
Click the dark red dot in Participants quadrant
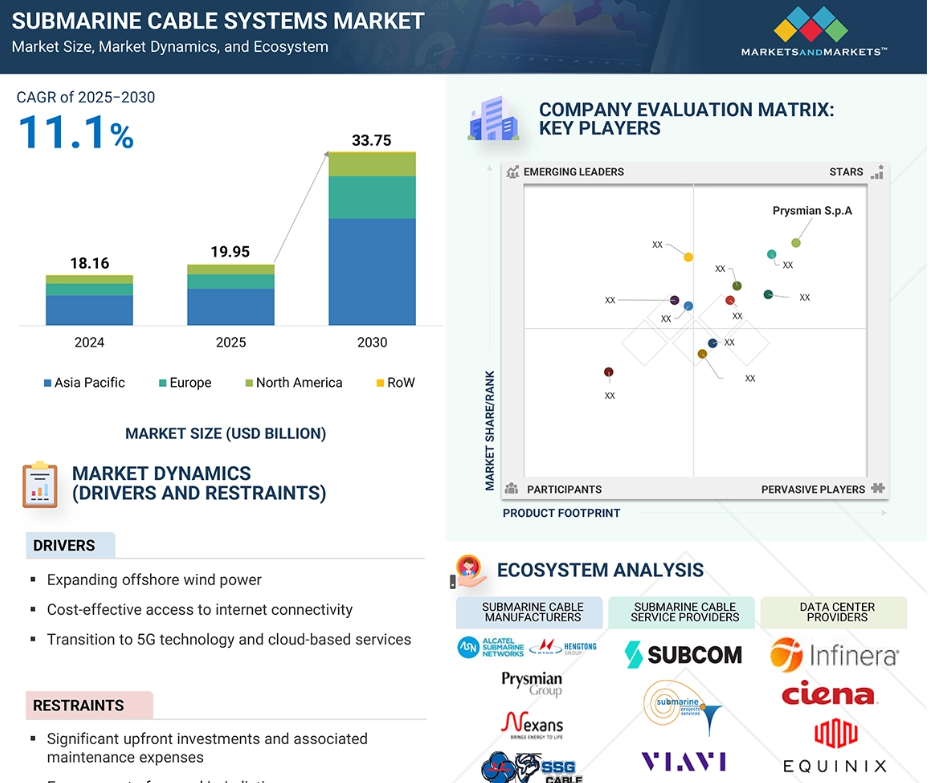click(x=609, y=372)
